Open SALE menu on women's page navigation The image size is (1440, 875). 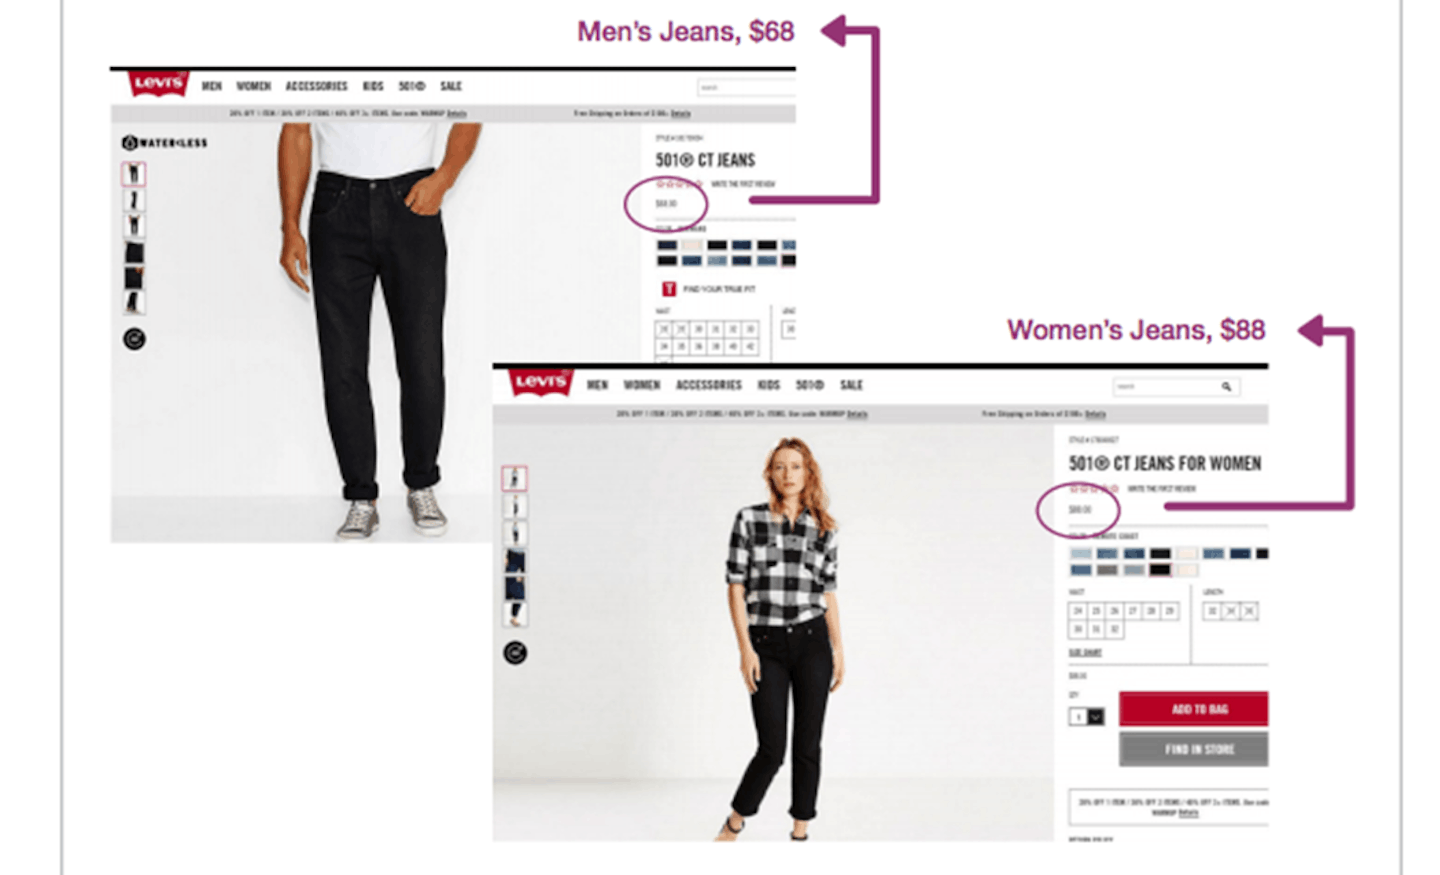click(851, 385)
